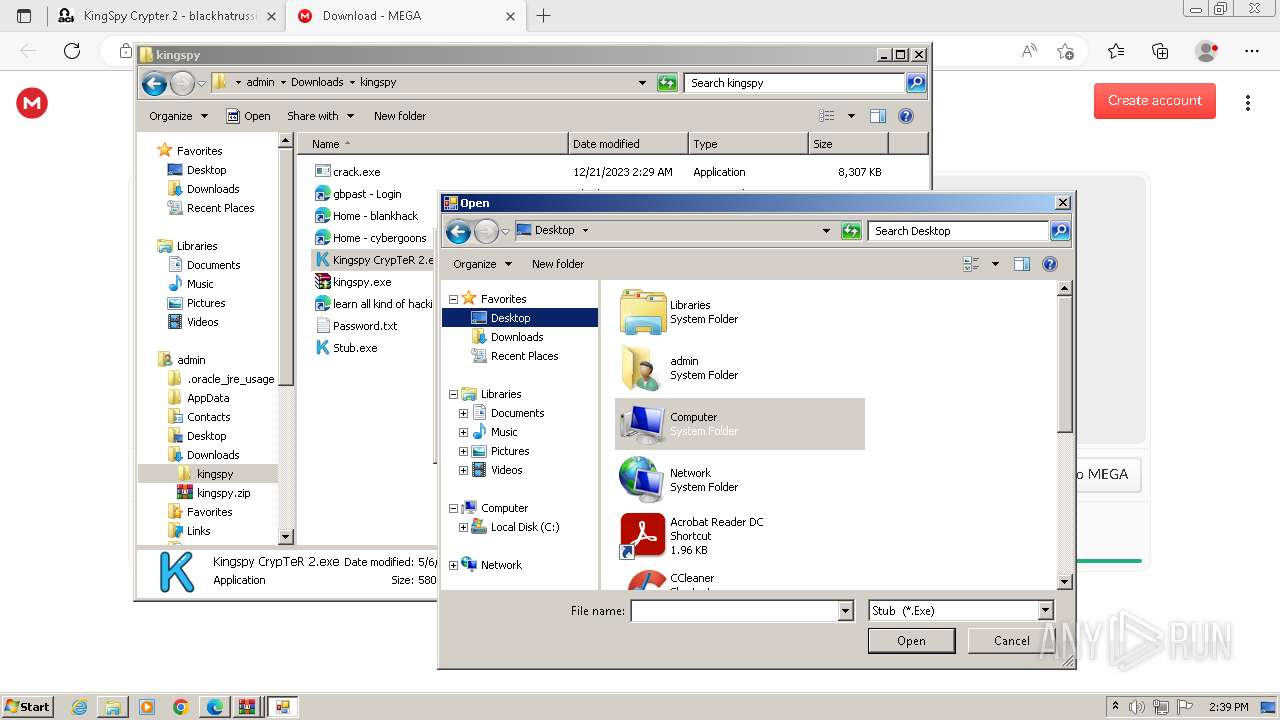Toggle the preview pane icon in the Open dialog
This screenshot has width=1280, height=720.
pyautogui.click(x=1022, y=264)
